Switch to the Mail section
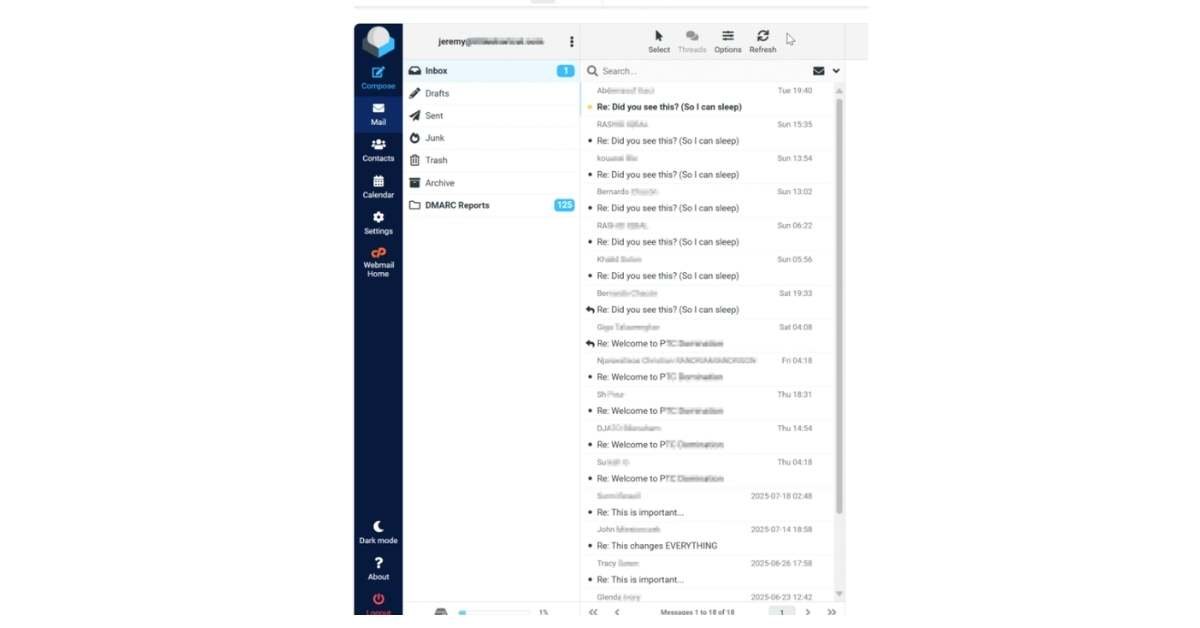The width and height of the screenshot is (1200, 628). (378, 114)
